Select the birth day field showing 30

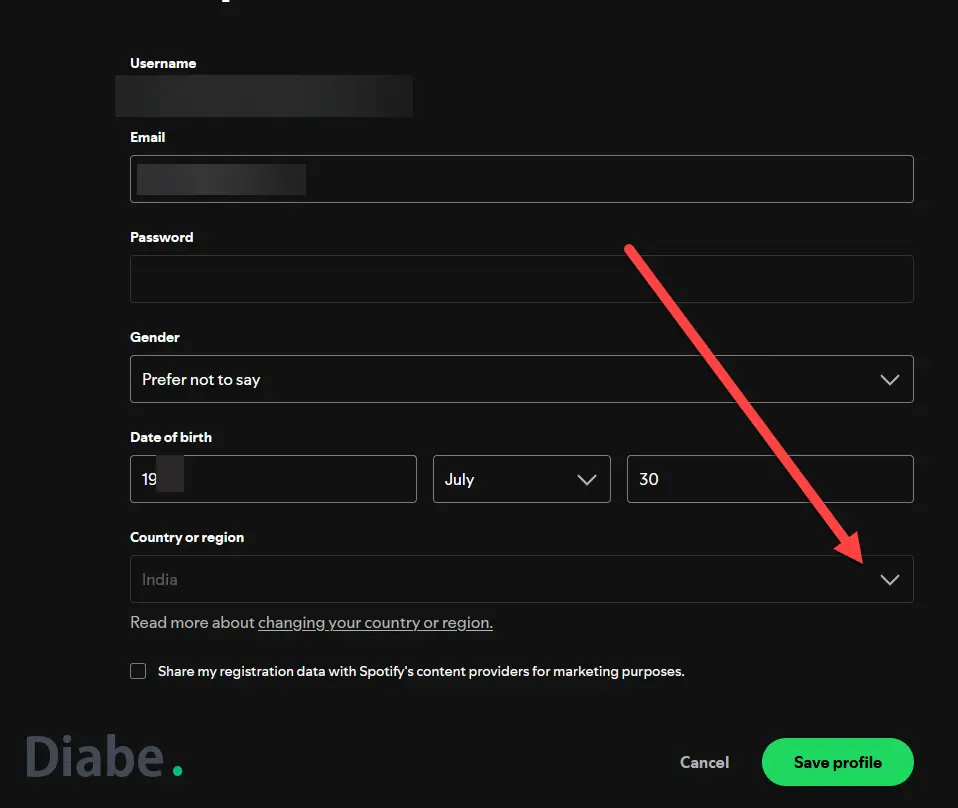click(769, 480)
